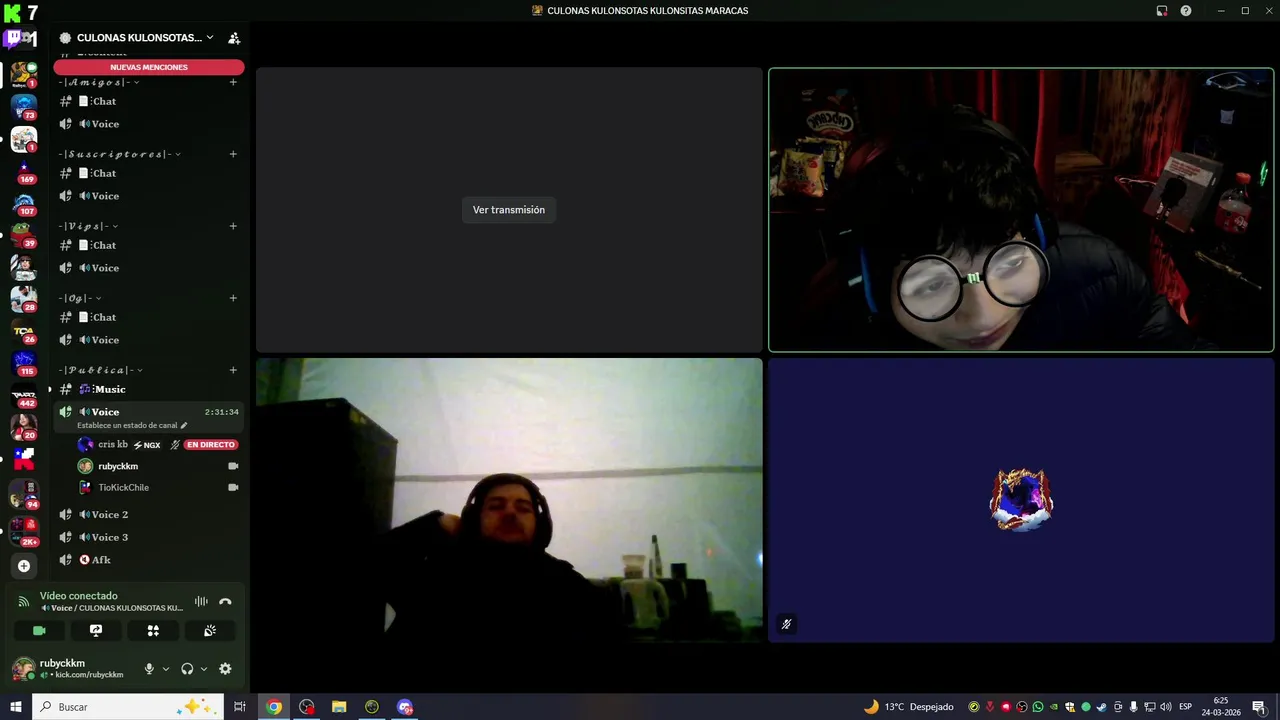1280x720 pixels.
Task: Open the server folder with the 2K+ badge
Action: click(24, 530)
